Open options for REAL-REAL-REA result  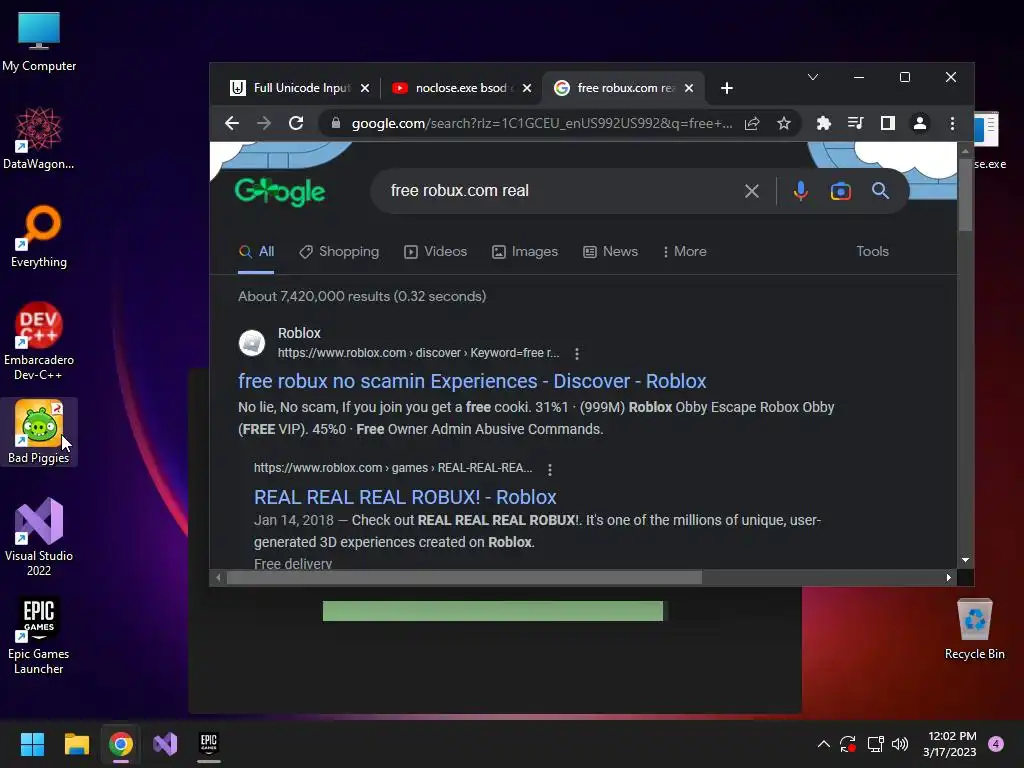[550, 470]
